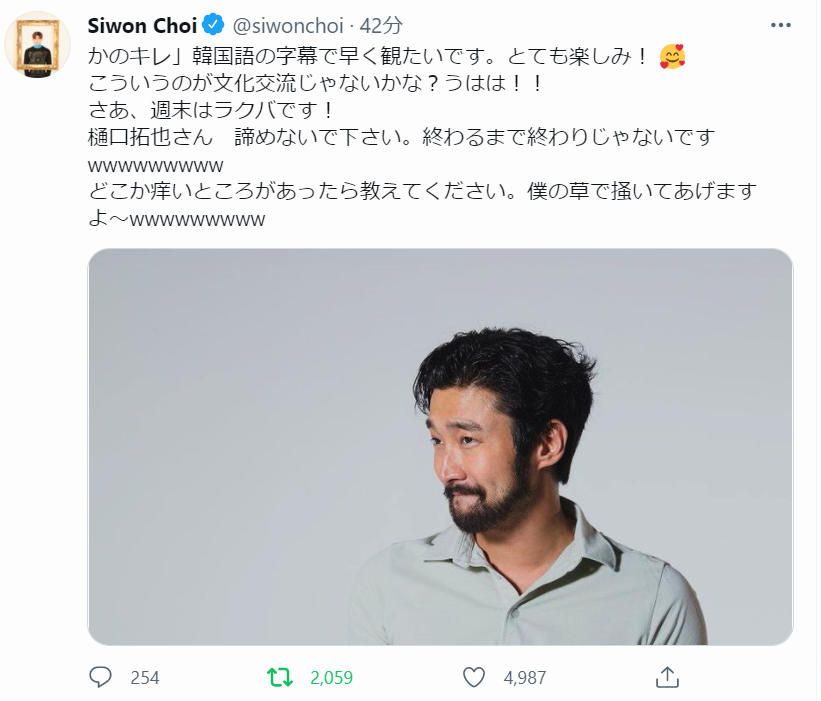The height and width of the screenshot is (701, 821).
Task: Open Siwon Choi's profile avatar
Action: click(x=37, y=45)
